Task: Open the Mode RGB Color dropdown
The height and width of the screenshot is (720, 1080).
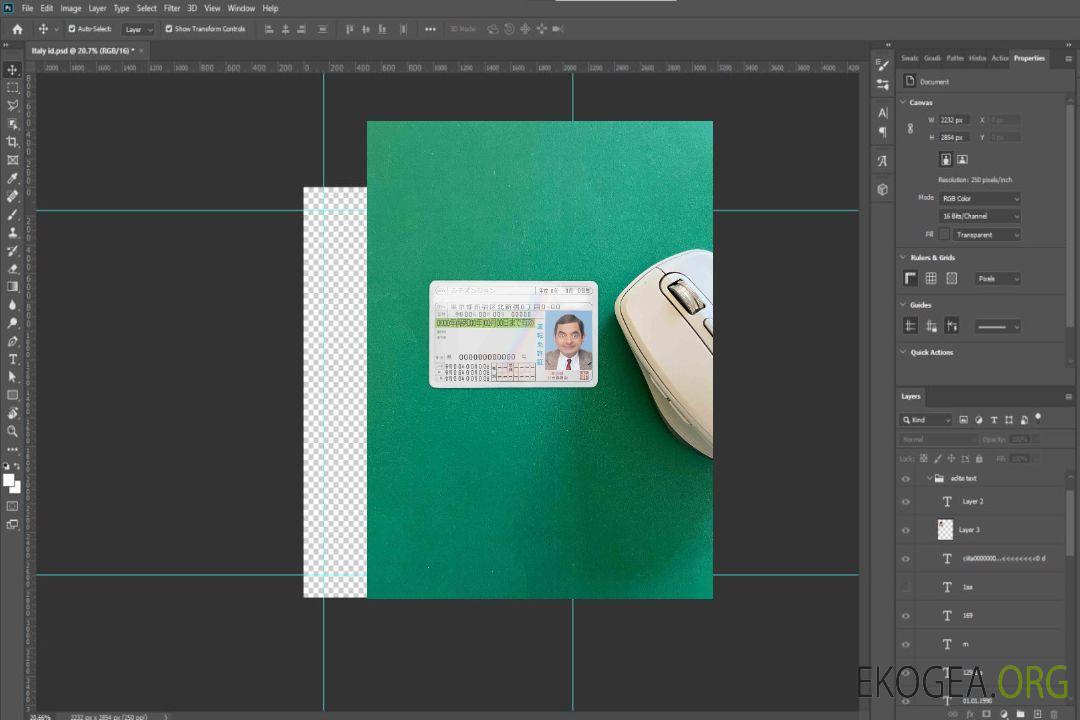Action: pyautogui.click(x=979, y=198)
